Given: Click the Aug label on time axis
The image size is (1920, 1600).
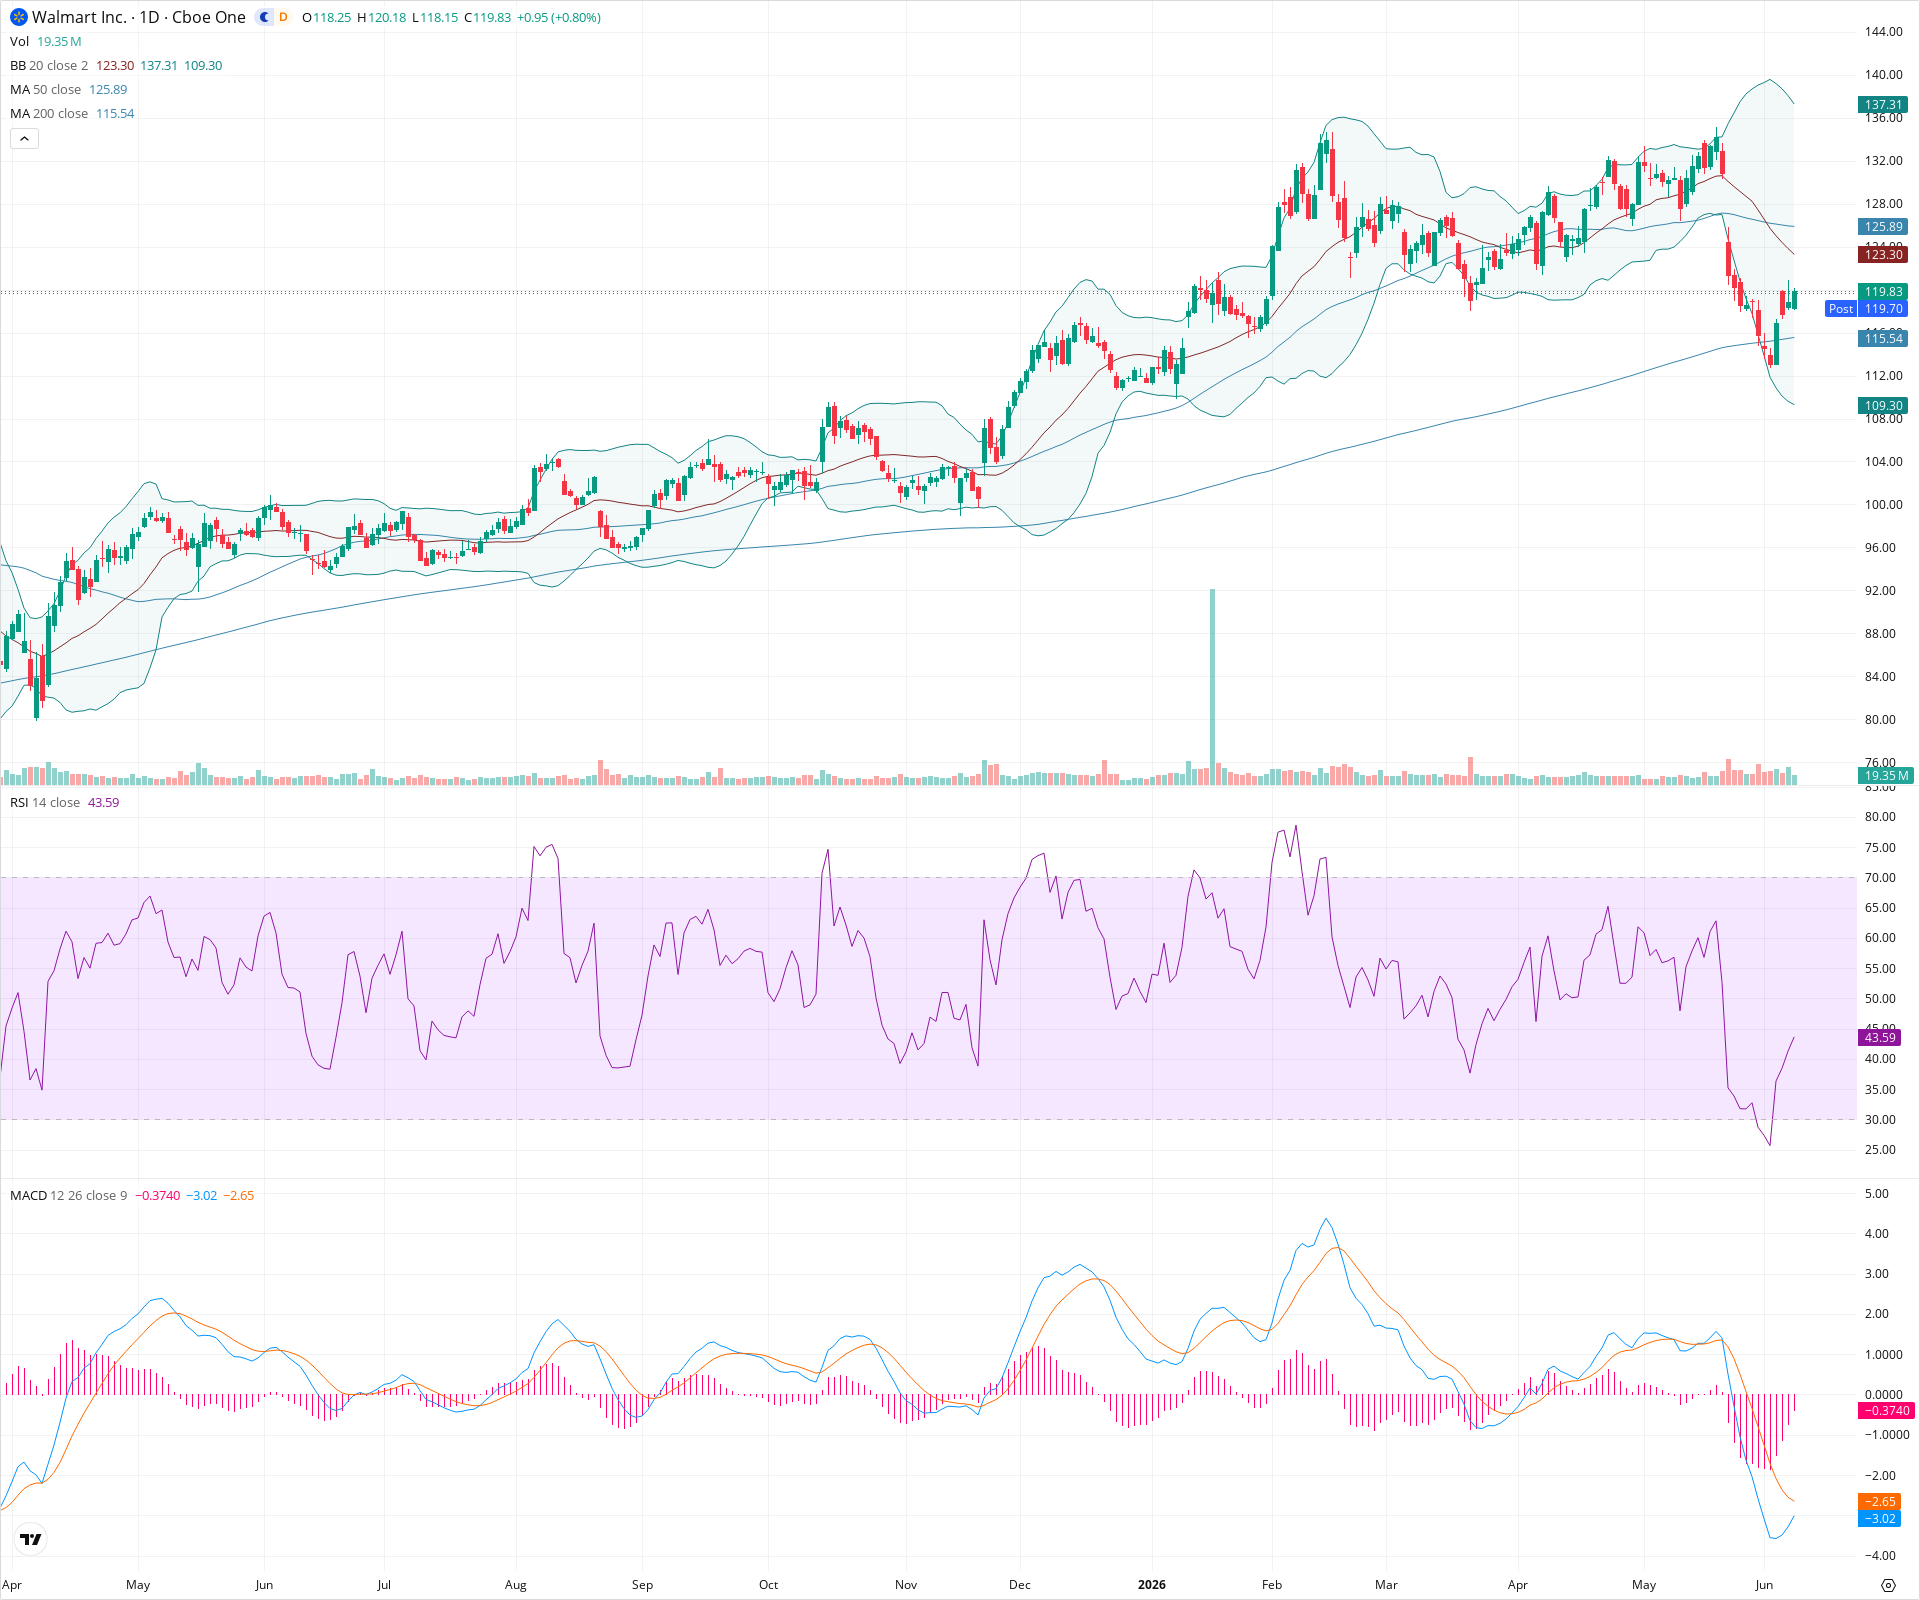Looking at the screenshot, I should click(x=515, y=1585).
